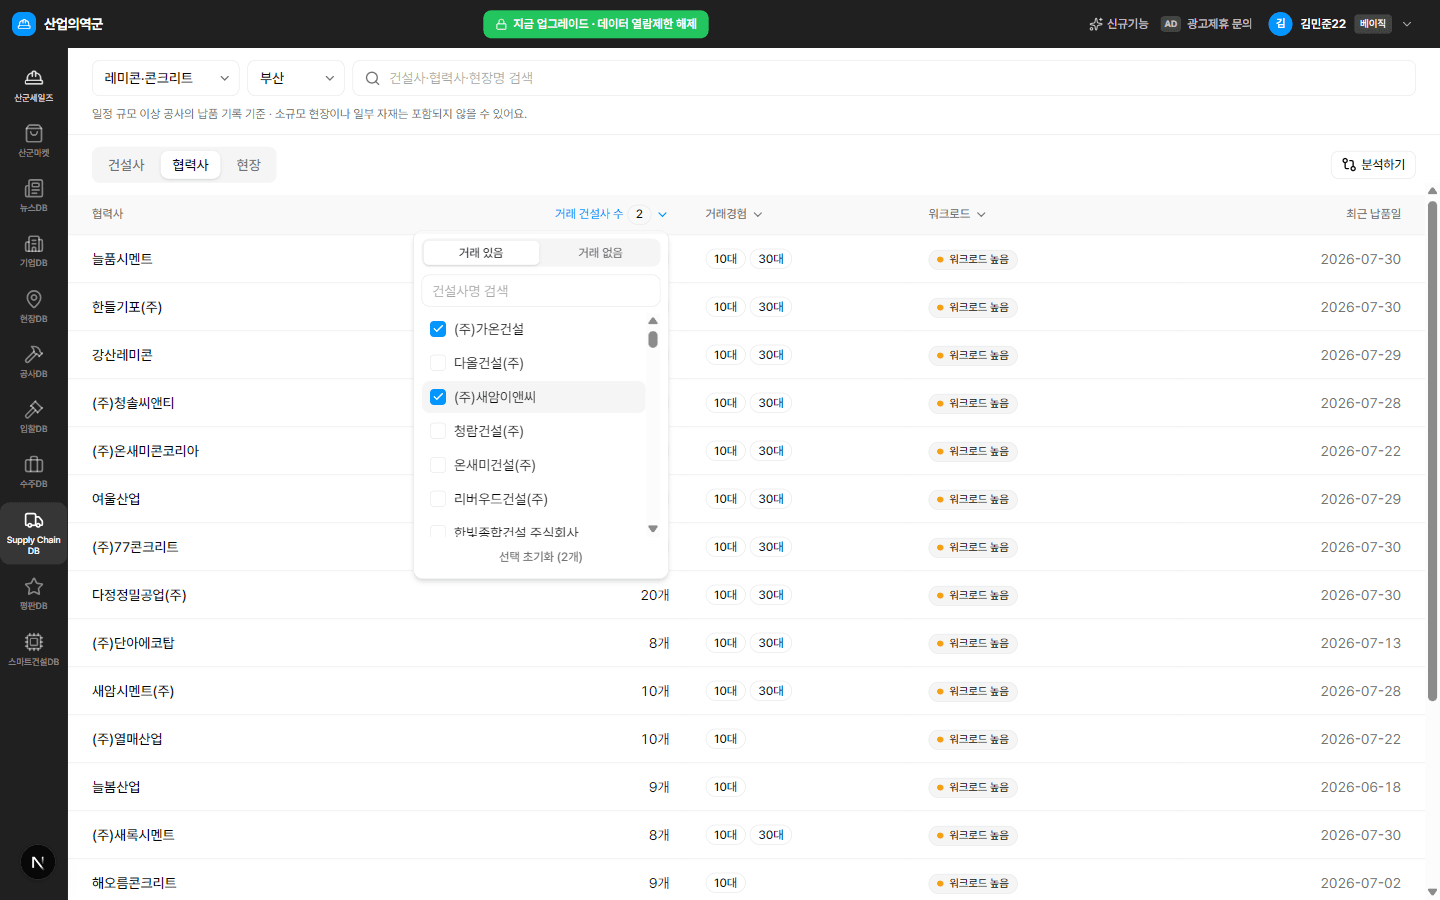
Task: Open the 한들기포(주) partner row
Action: coord(746,307)
